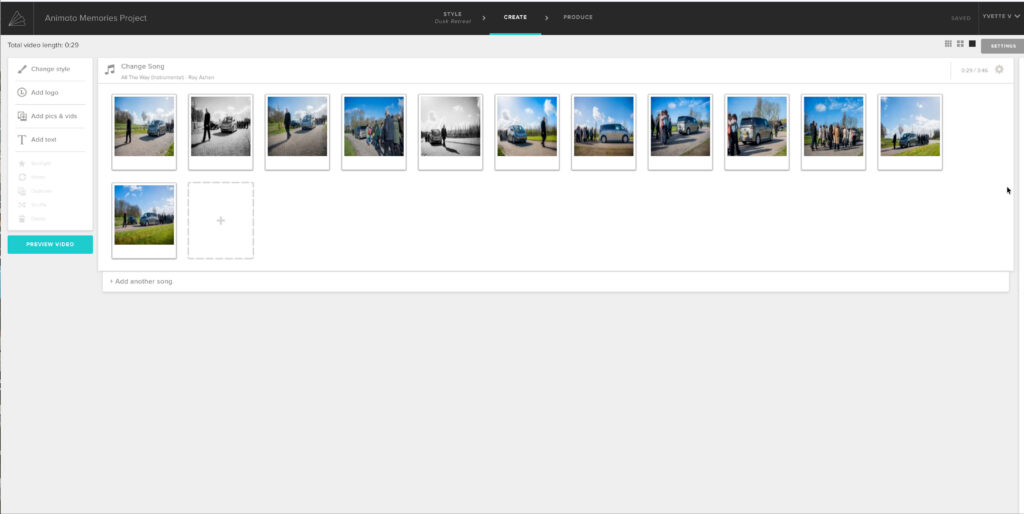Click the Animoto Memories Project title
The width and height of the screenshot is (1024, 514).
tap(95, 18)
